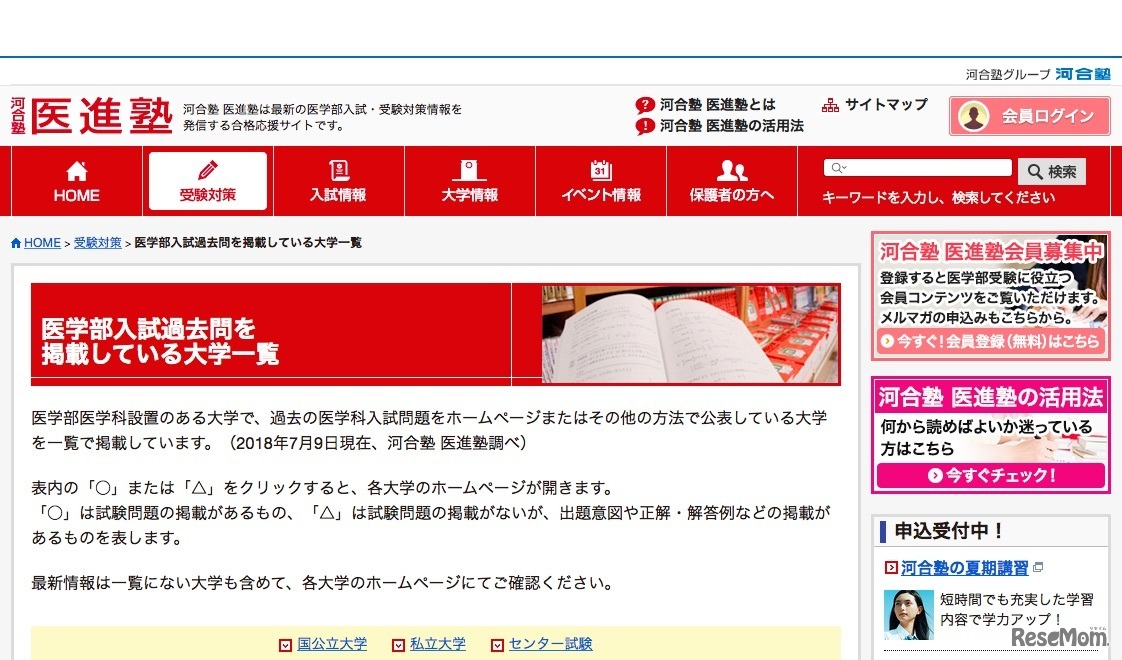Screen dimensions: 1122x660
Task: Open the HOME navigation tab
Action: (x=77, y=181)
